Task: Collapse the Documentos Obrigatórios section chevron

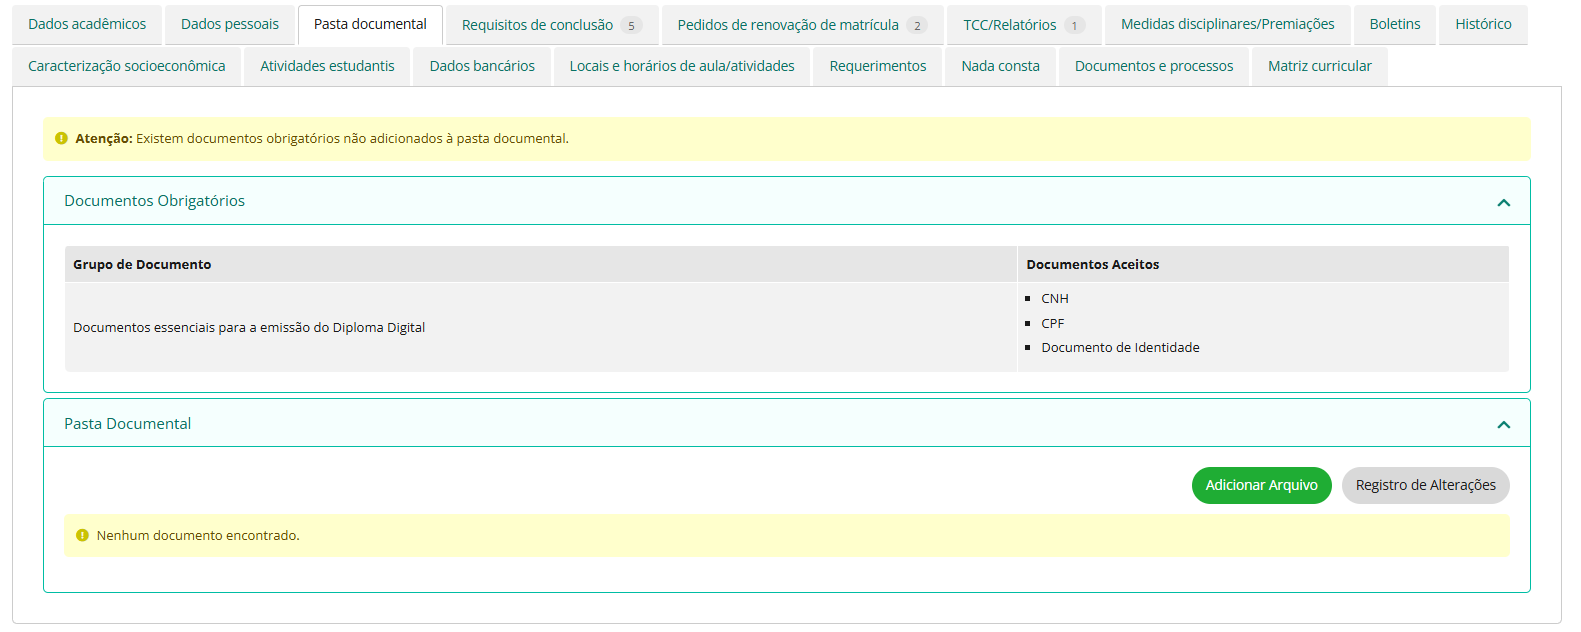Action: [1503, 202]
